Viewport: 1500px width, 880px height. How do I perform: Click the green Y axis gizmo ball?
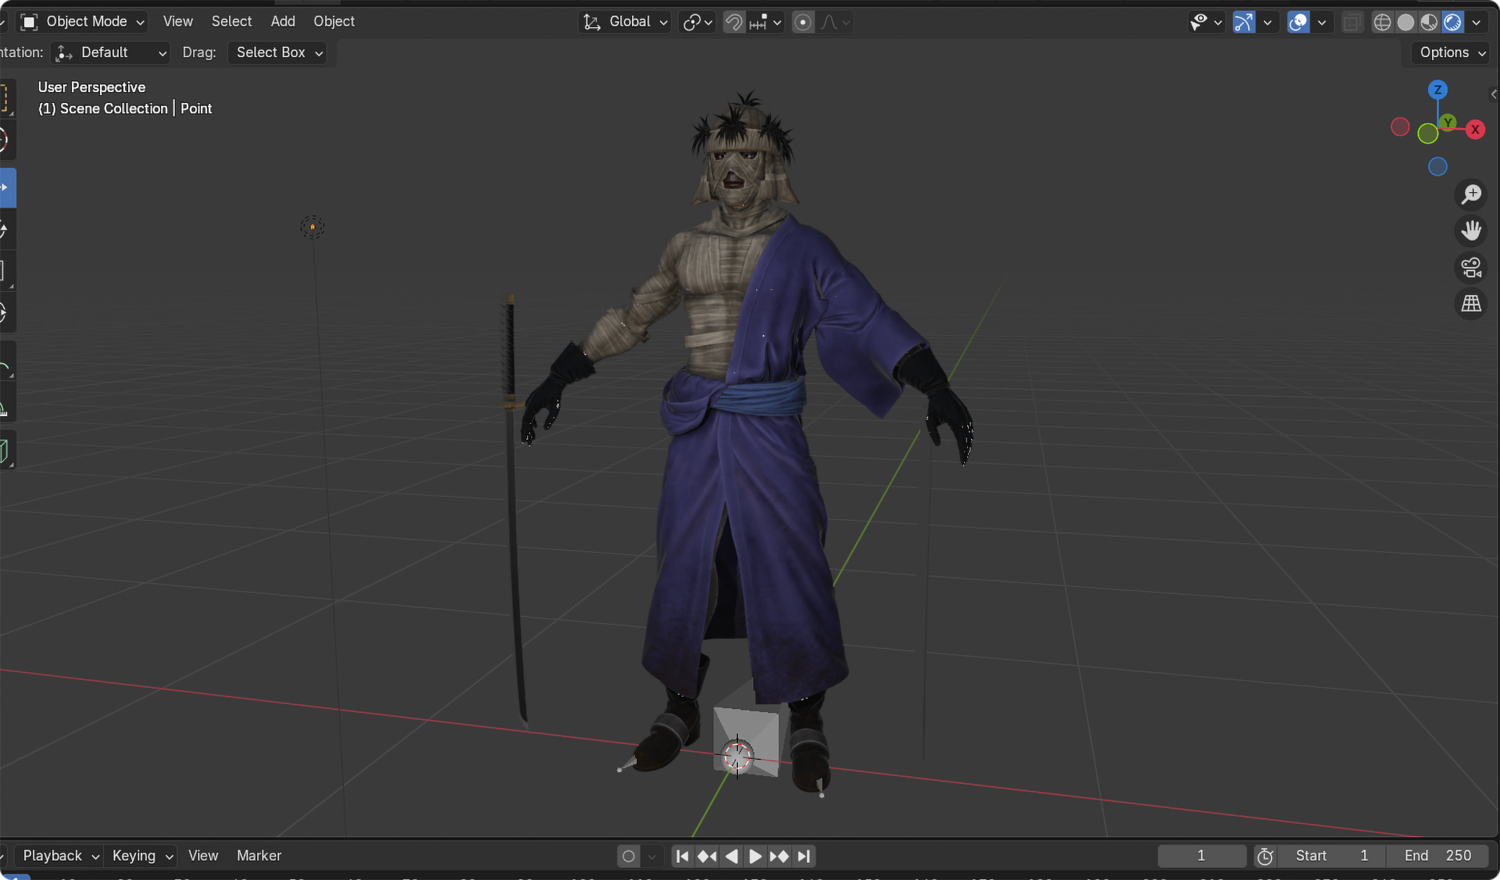pos(1448,122)
